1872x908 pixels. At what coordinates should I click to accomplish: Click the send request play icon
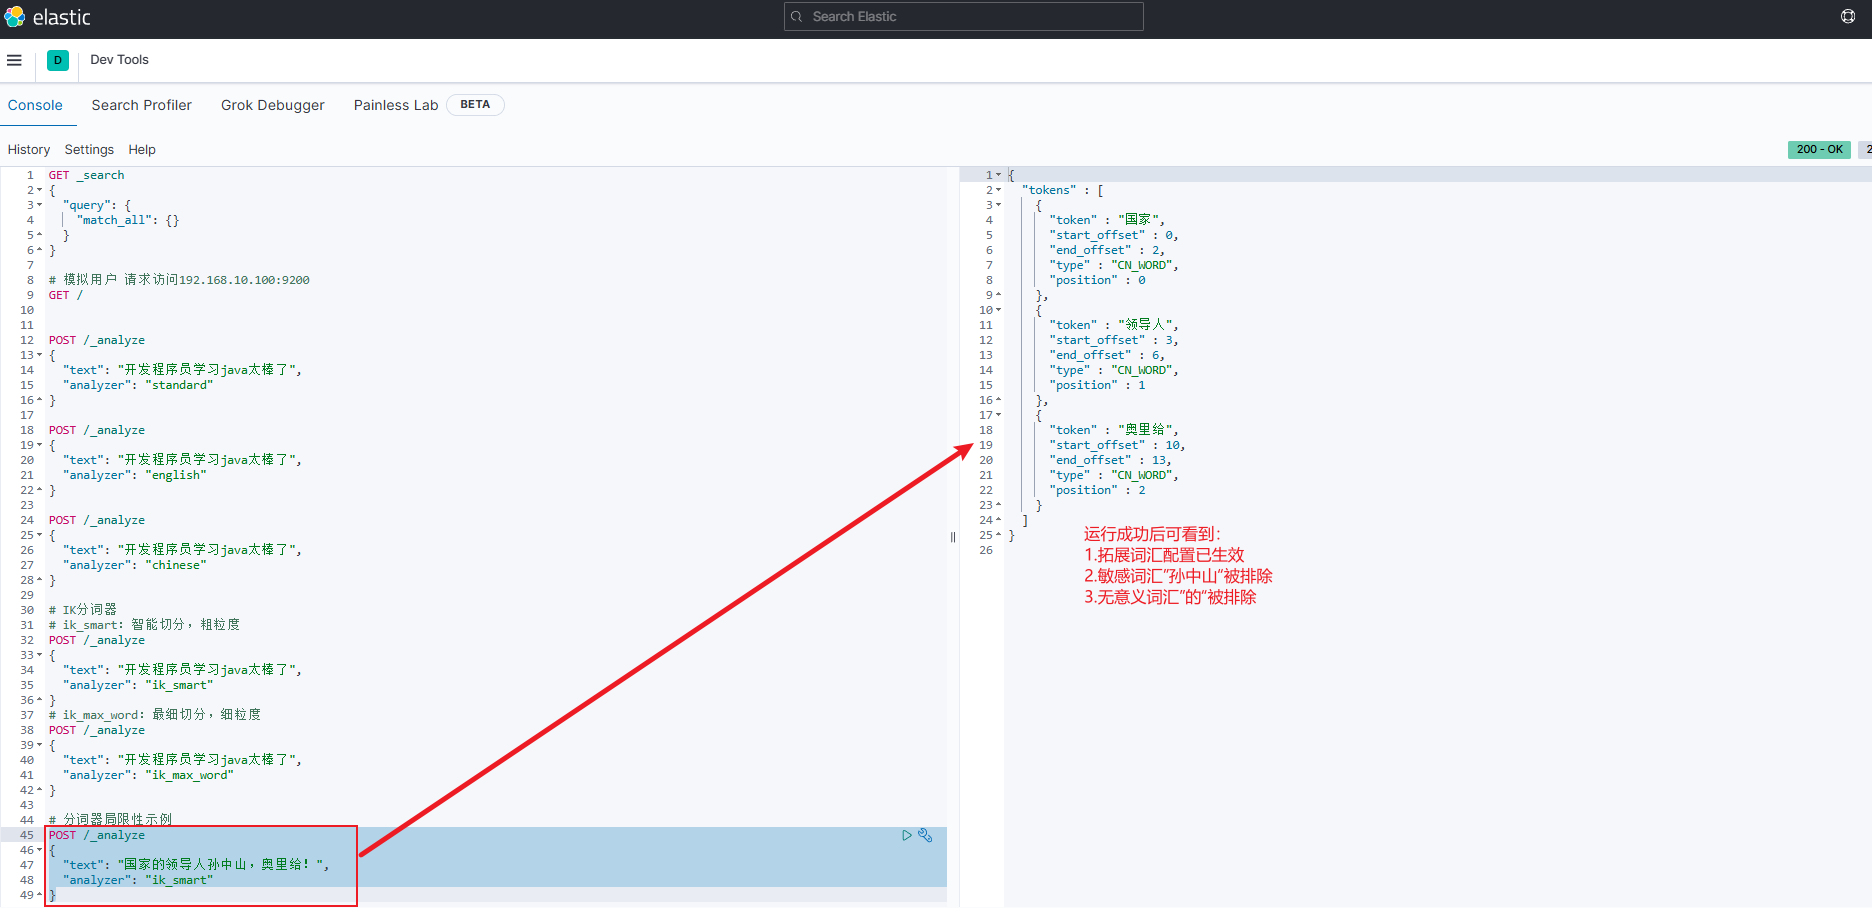point(906,835)
